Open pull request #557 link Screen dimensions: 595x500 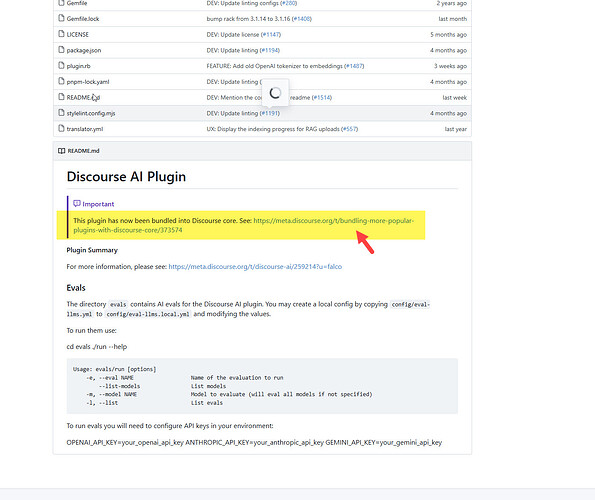tap(349, 129)
